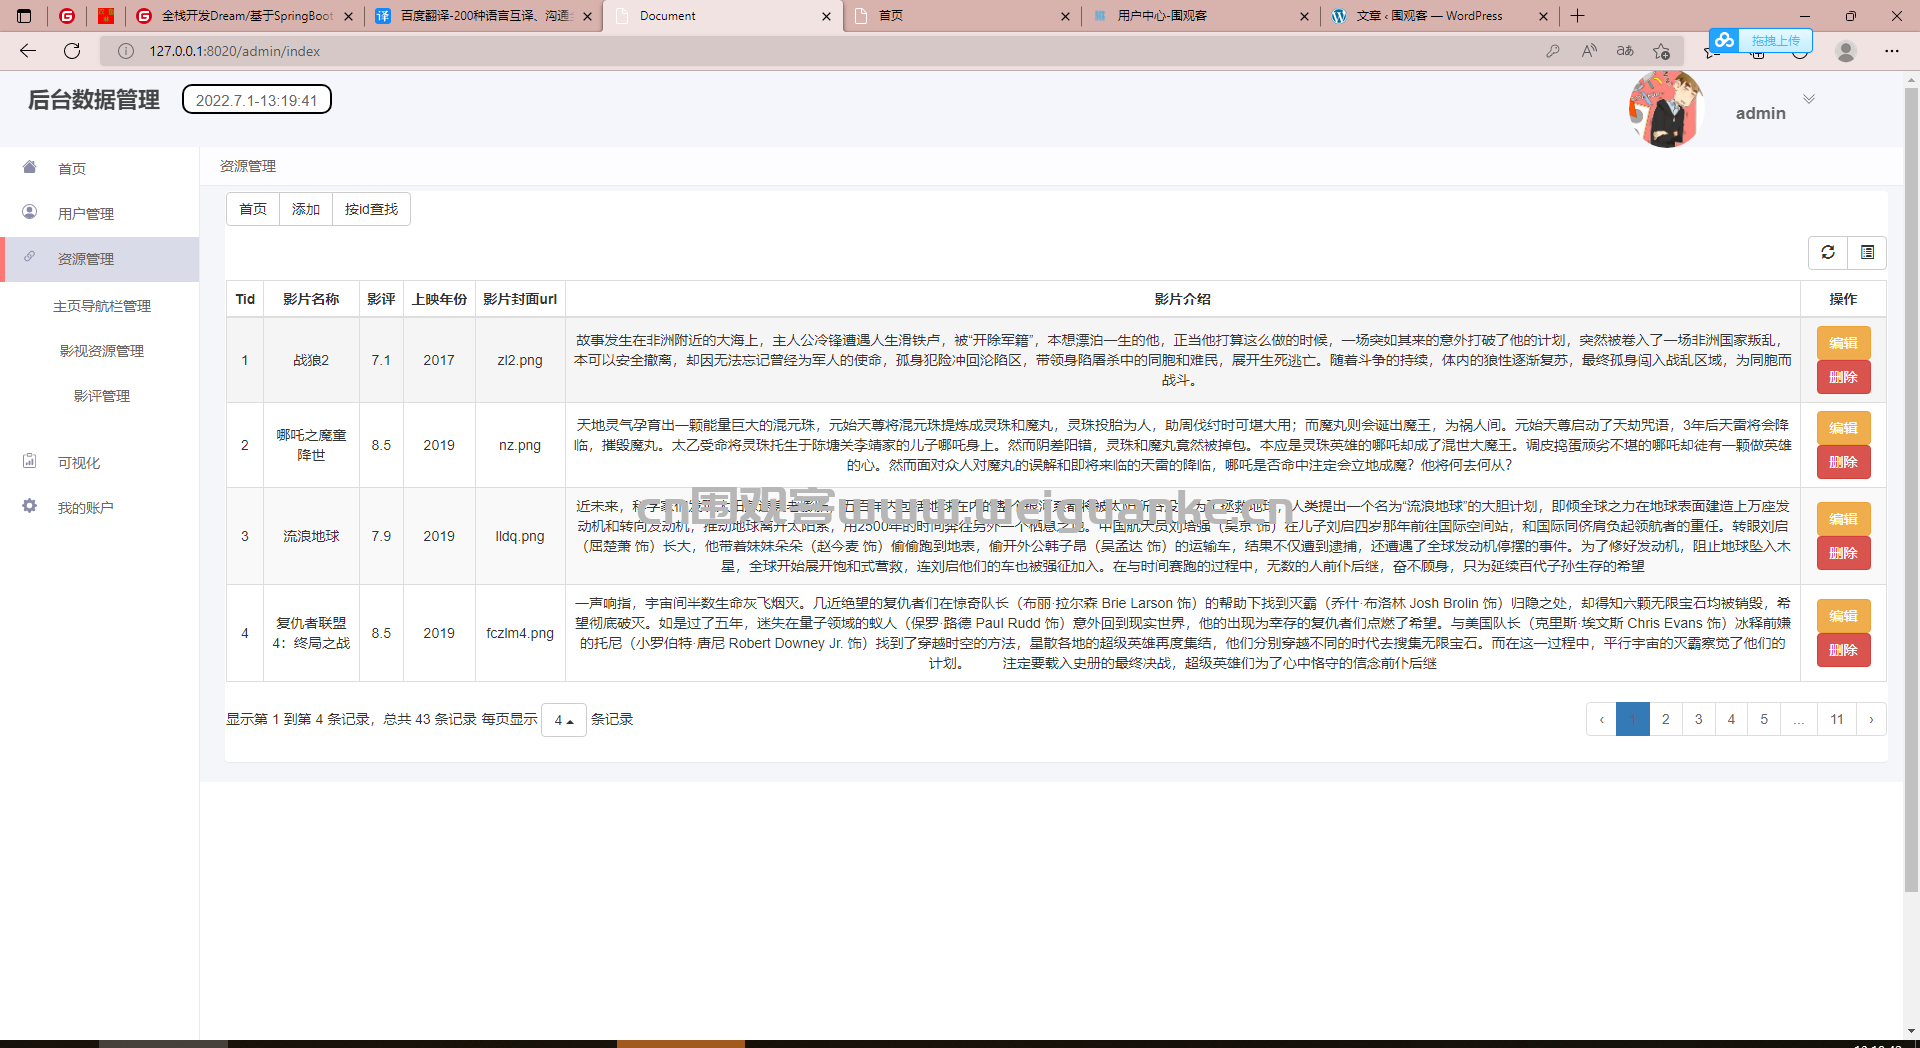1920x1048 pixels.
Task: Open 影评管理 submenu item
Action: 102,396
